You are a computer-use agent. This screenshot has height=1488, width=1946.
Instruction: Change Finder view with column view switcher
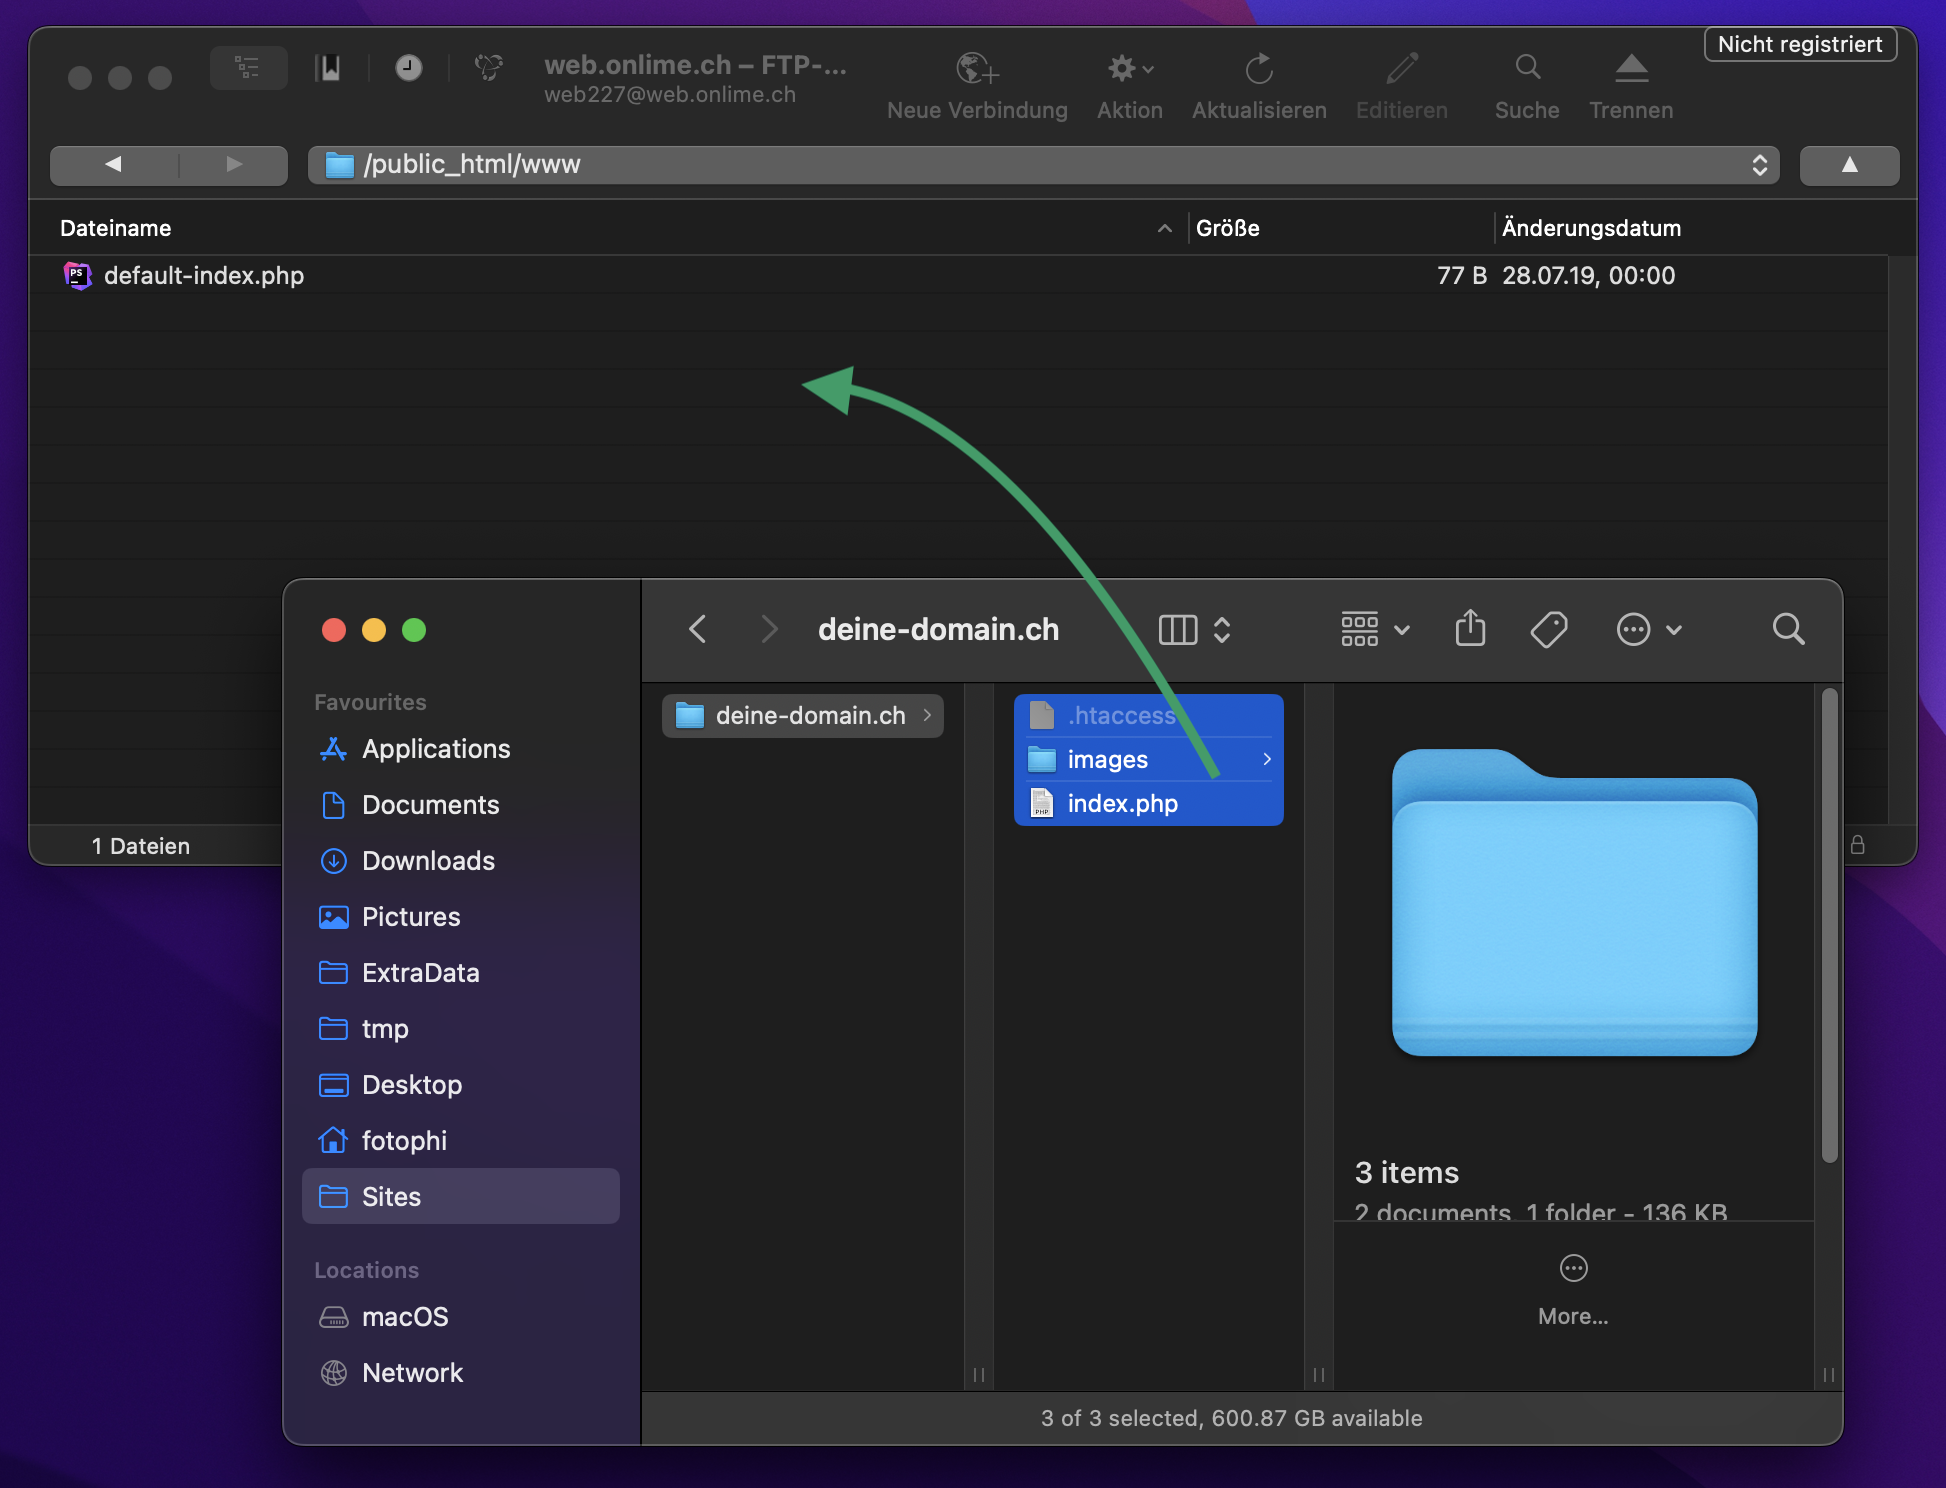coord(1194,630)
